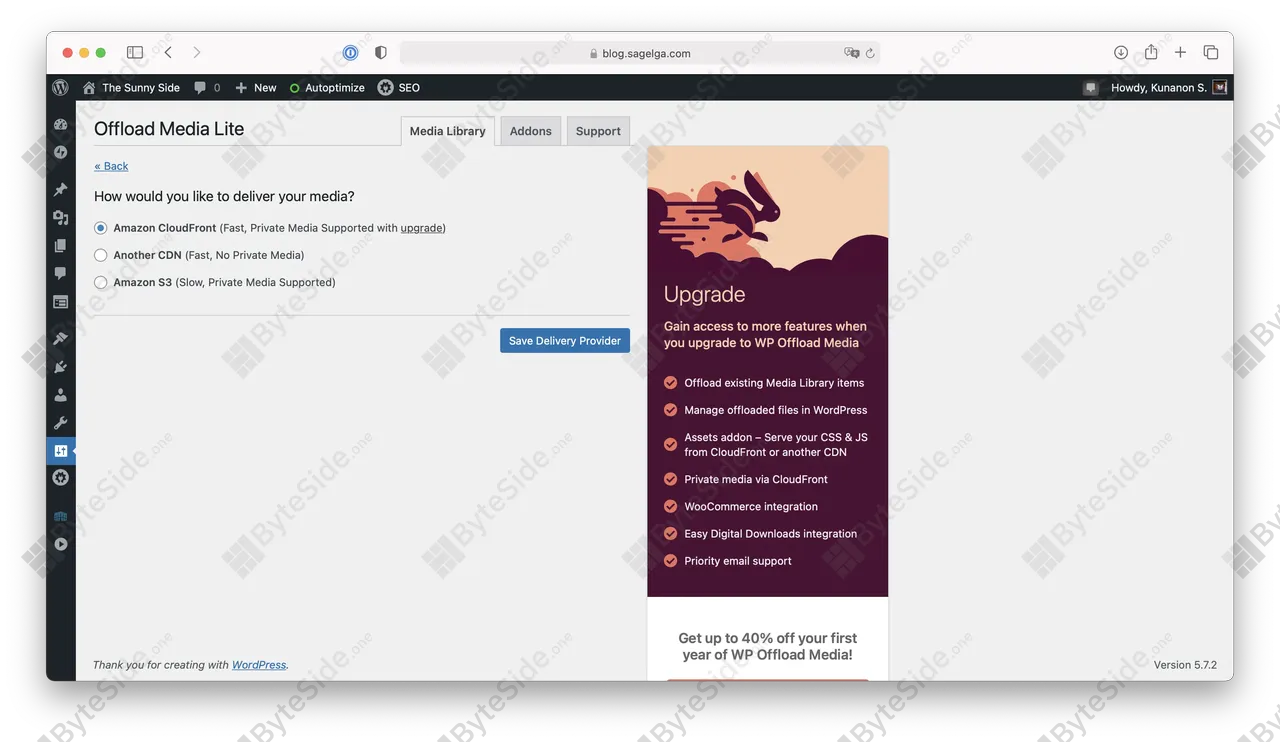Viewport: 1280px width, 742px height.
Task: Select the Amazon CloudFront radio option
Action: 101,228
